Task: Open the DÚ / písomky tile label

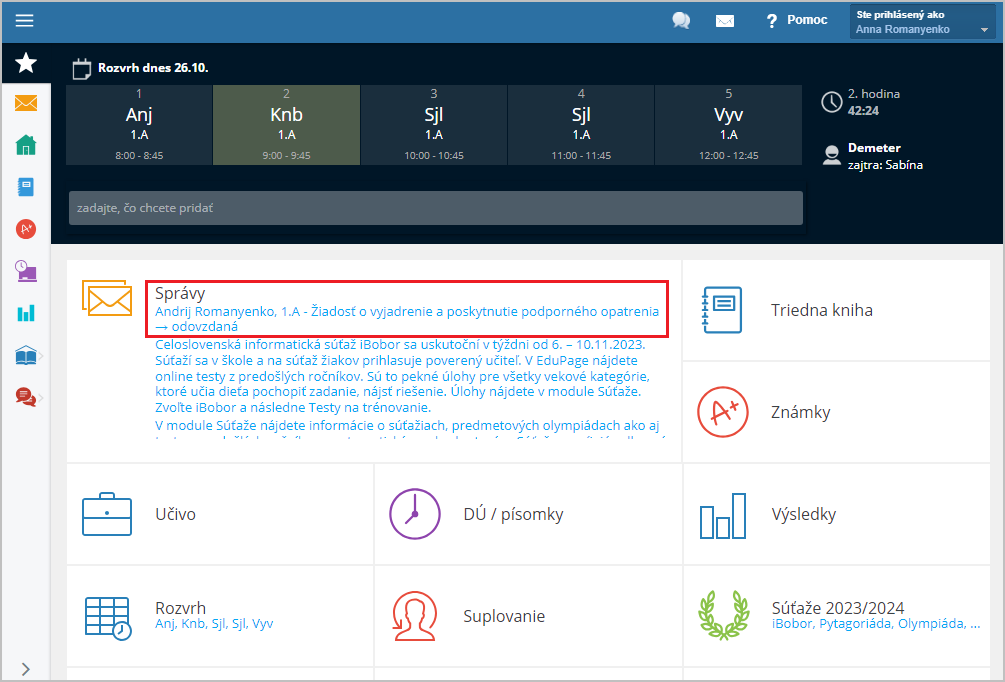Action: pos(513,514)
